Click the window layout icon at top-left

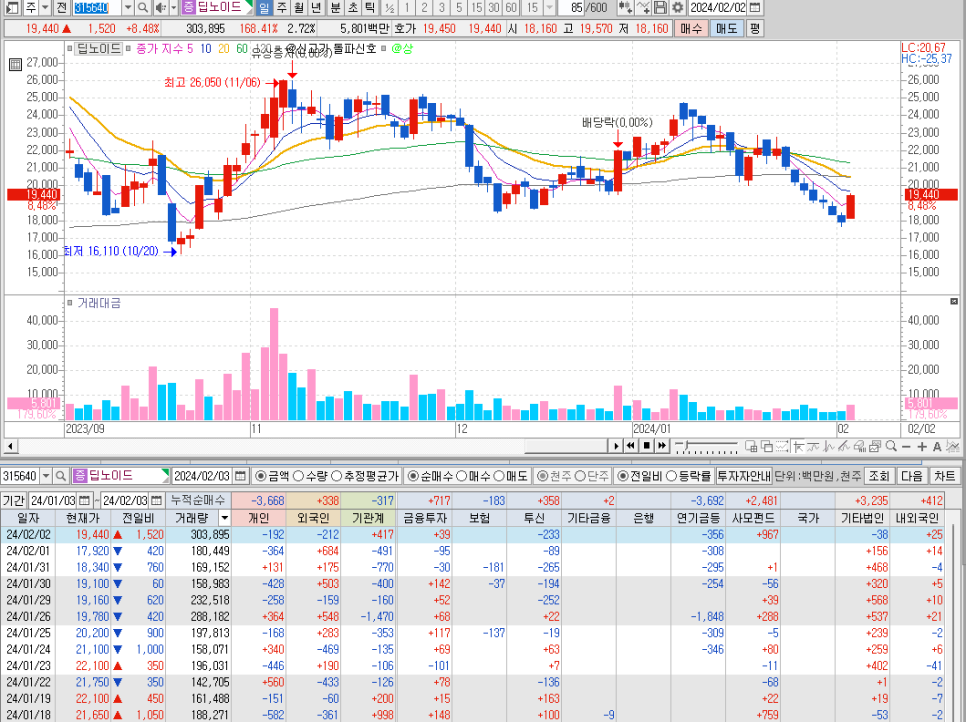coord(12,7)
